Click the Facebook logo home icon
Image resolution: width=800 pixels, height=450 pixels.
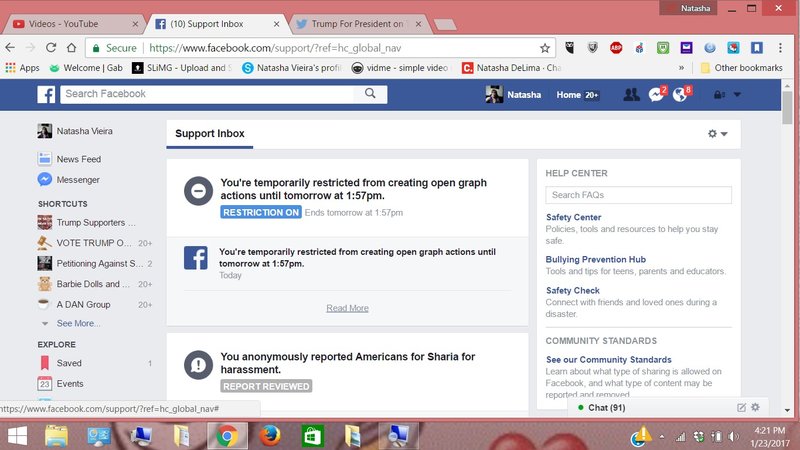[46, 94]
